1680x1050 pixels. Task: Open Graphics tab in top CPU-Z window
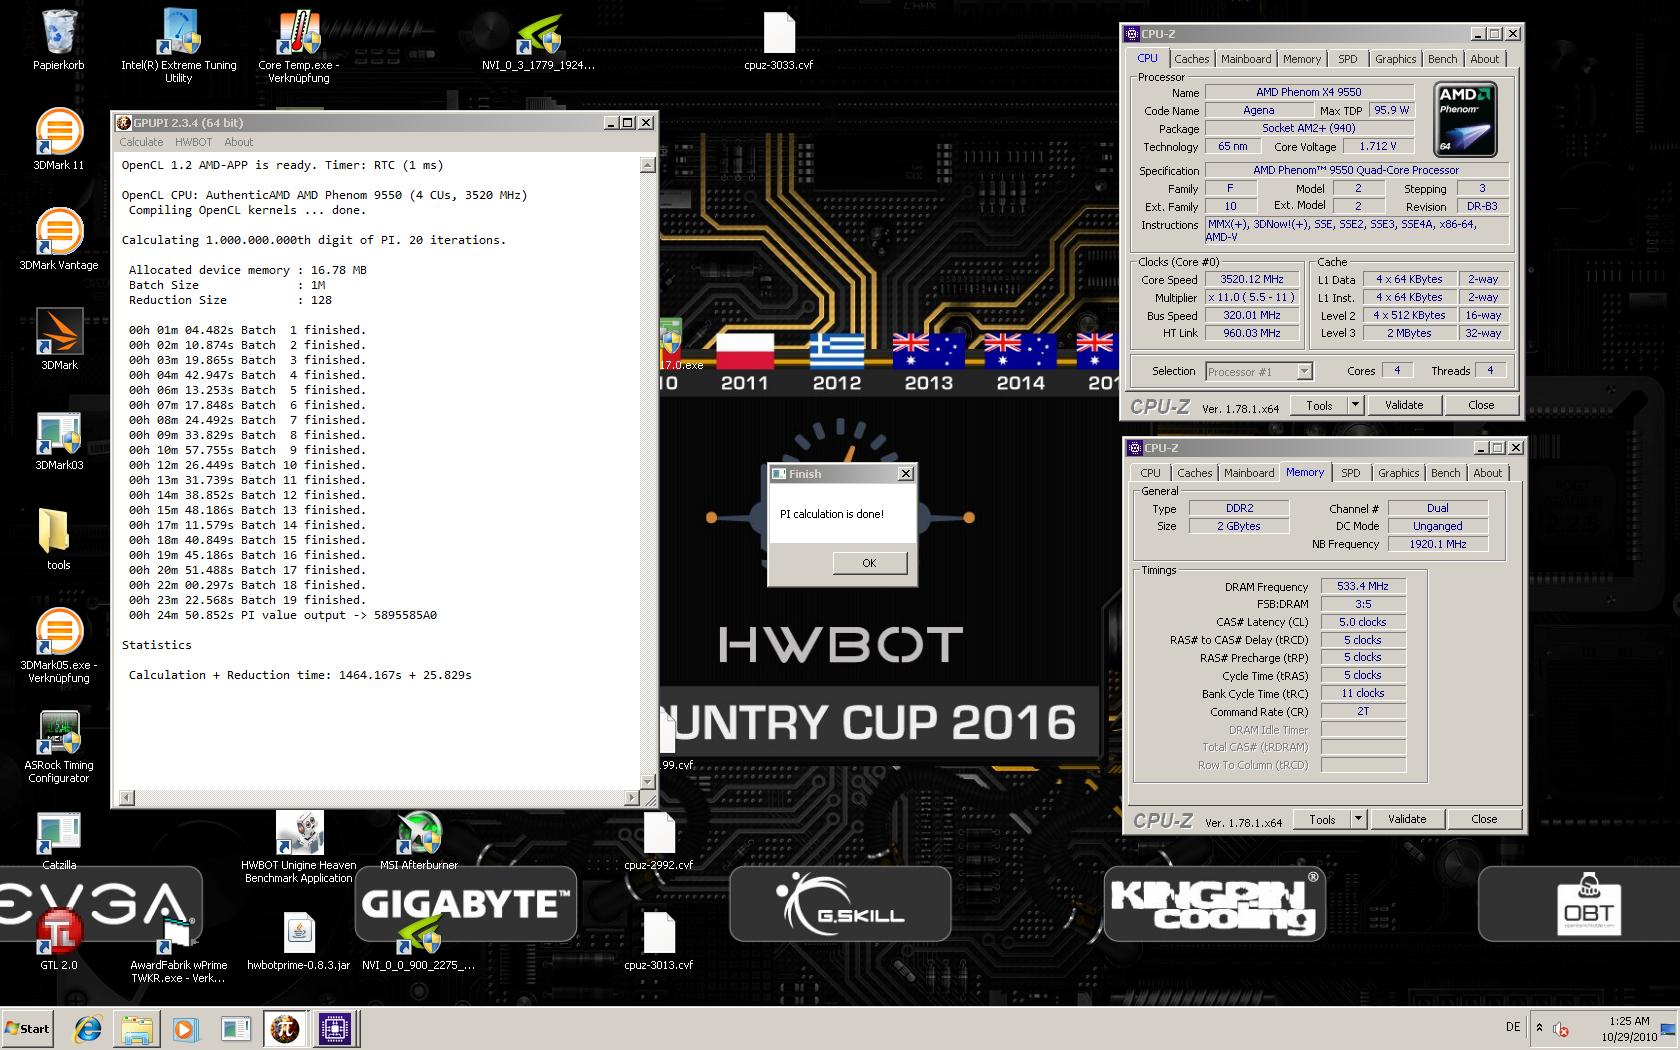(1395, 59)
